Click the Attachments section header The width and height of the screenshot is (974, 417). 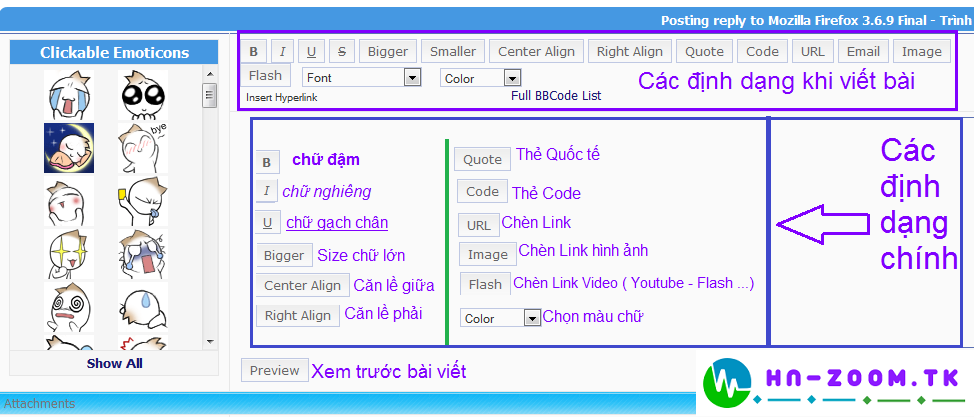coord(40,404)
